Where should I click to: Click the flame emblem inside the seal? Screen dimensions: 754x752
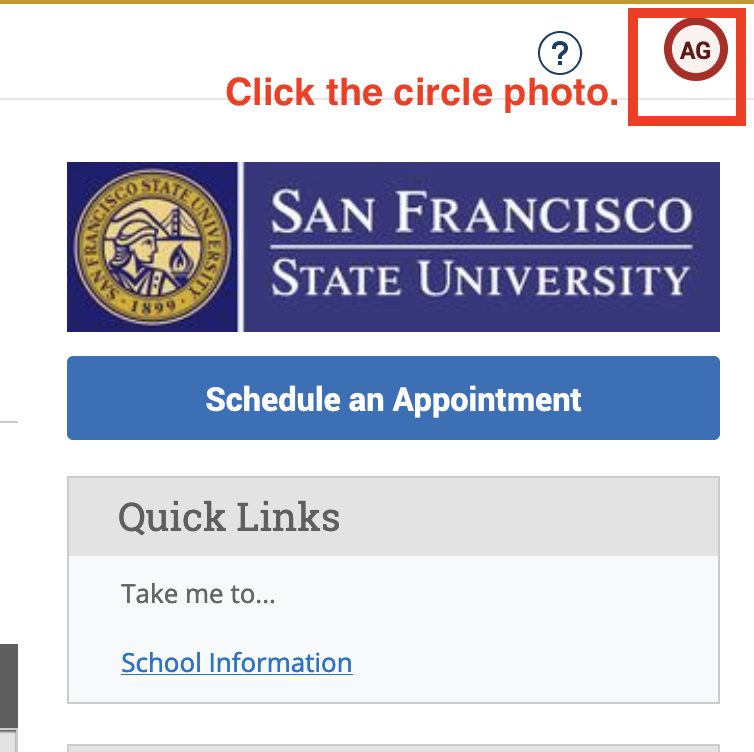180,260
